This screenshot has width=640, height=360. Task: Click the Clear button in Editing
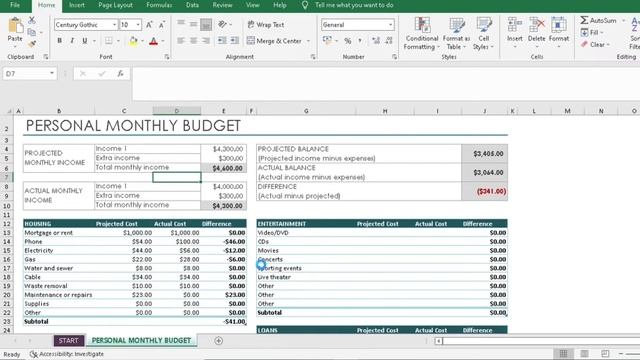coord(595,44)
